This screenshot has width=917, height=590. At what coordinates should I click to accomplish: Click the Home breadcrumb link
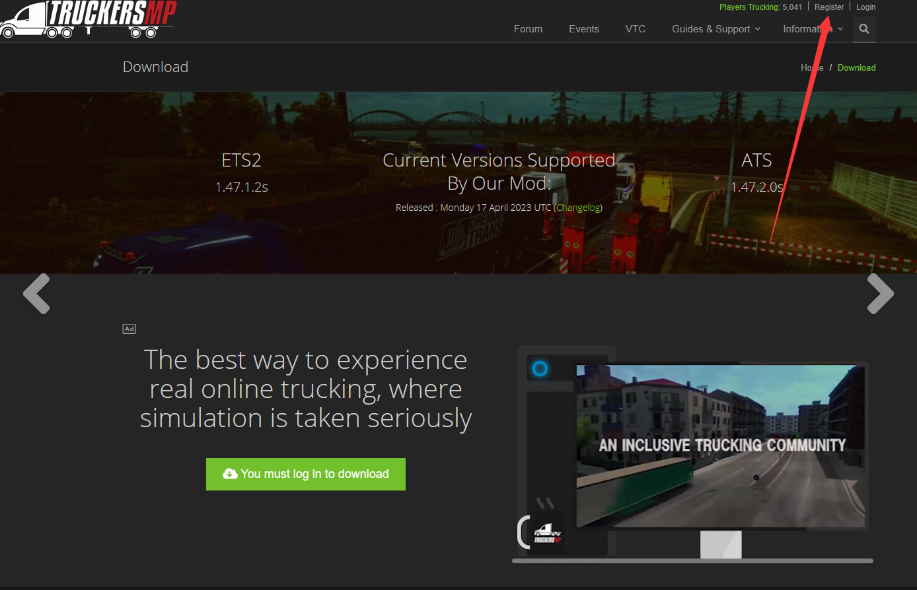click(x=812, y=68)
